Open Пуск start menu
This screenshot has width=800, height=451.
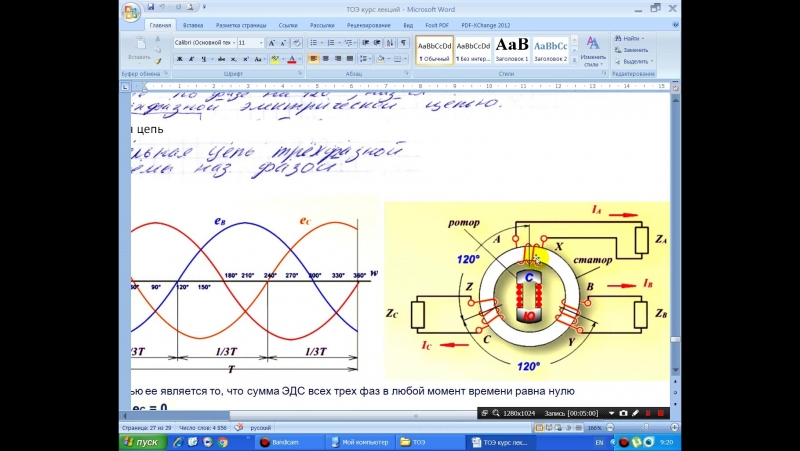141,442
